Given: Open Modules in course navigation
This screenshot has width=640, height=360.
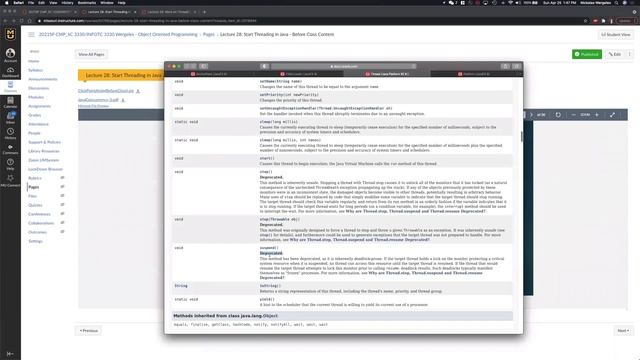Looking at the screenshot, I should point(36,97).
